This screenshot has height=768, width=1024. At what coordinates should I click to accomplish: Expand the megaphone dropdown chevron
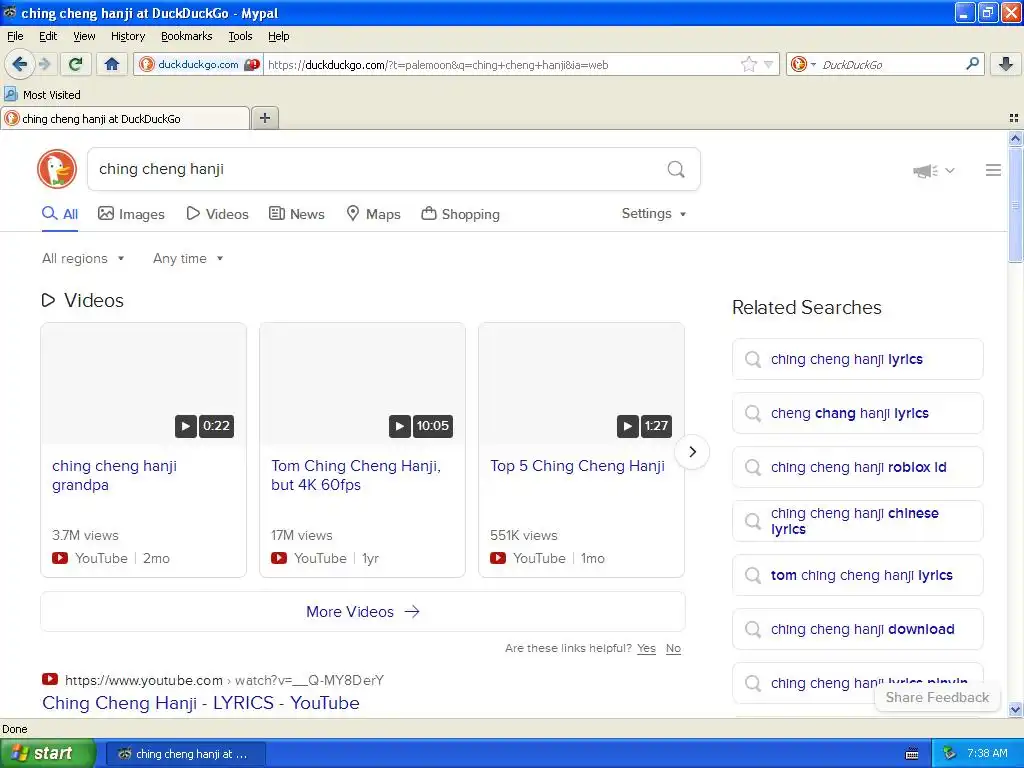(950, 170)
